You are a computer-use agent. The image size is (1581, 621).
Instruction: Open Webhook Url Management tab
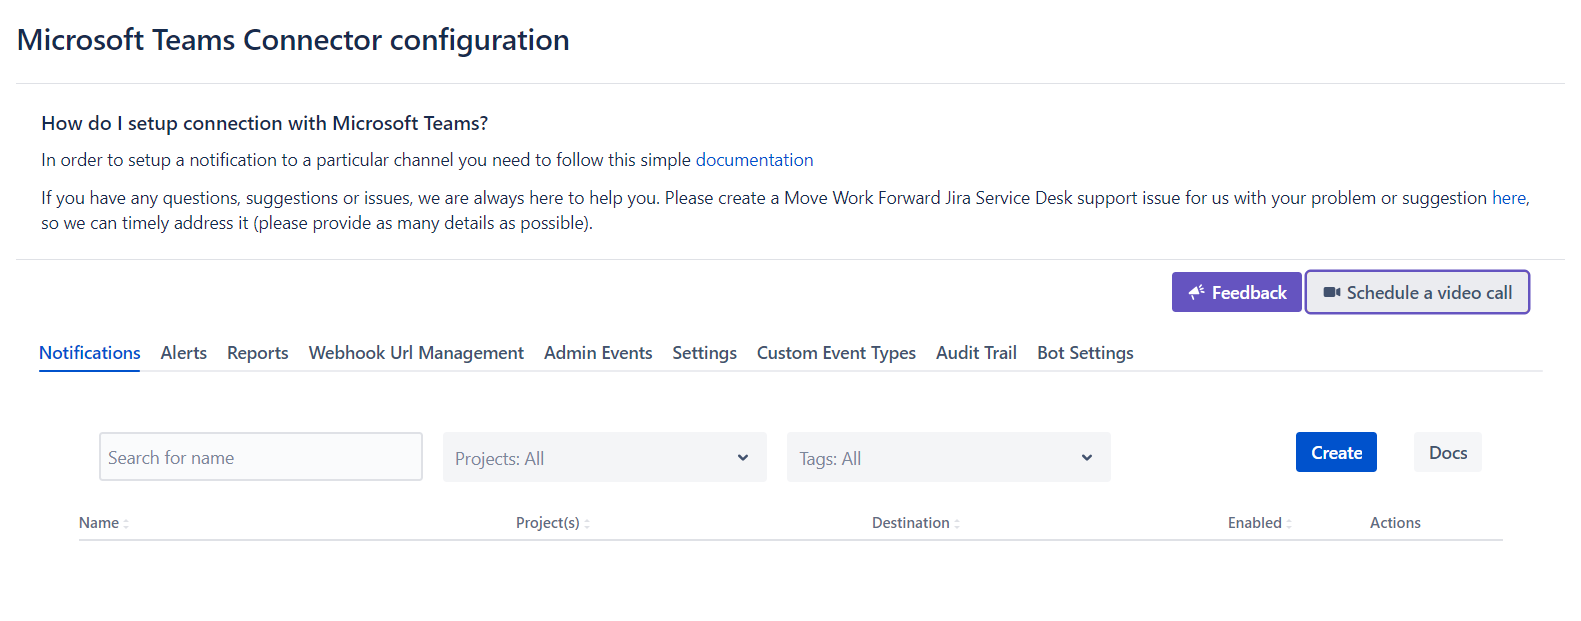click(x=416, y=353)
